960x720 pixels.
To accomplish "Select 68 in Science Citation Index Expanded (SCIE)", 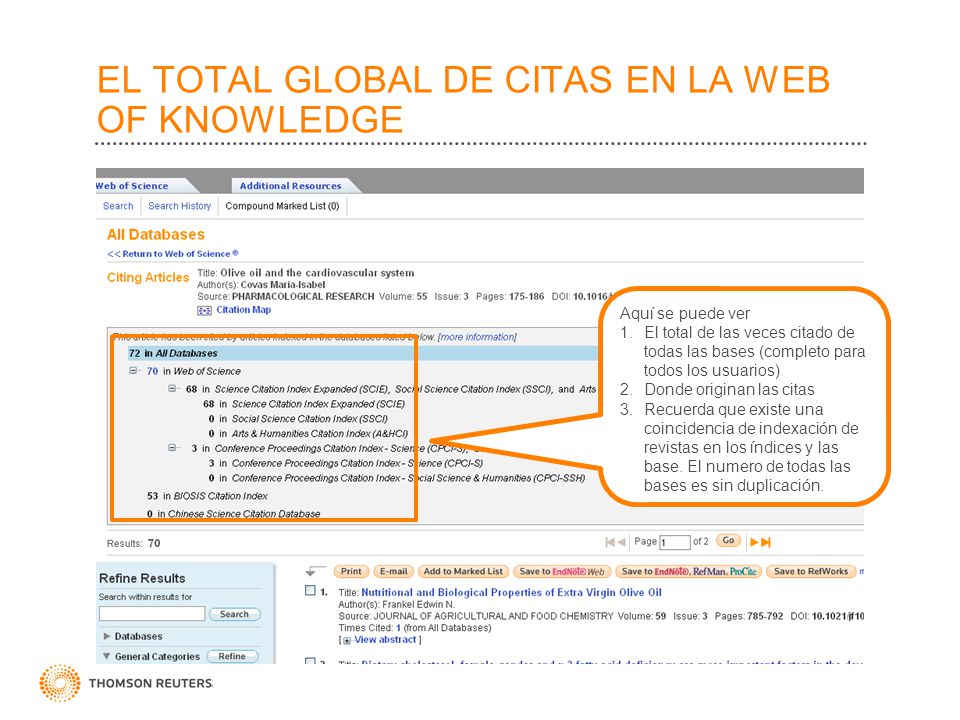I will (x=304, y=404).
